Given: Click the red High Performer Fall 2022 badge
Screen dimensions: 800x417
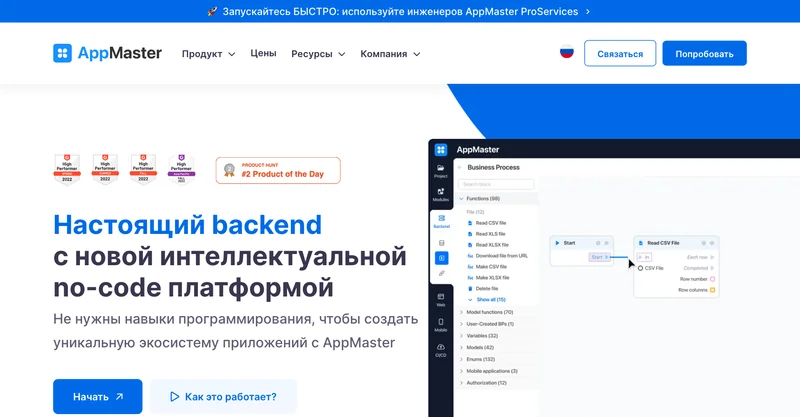Looking at the screenshot, I should [143, 169].
